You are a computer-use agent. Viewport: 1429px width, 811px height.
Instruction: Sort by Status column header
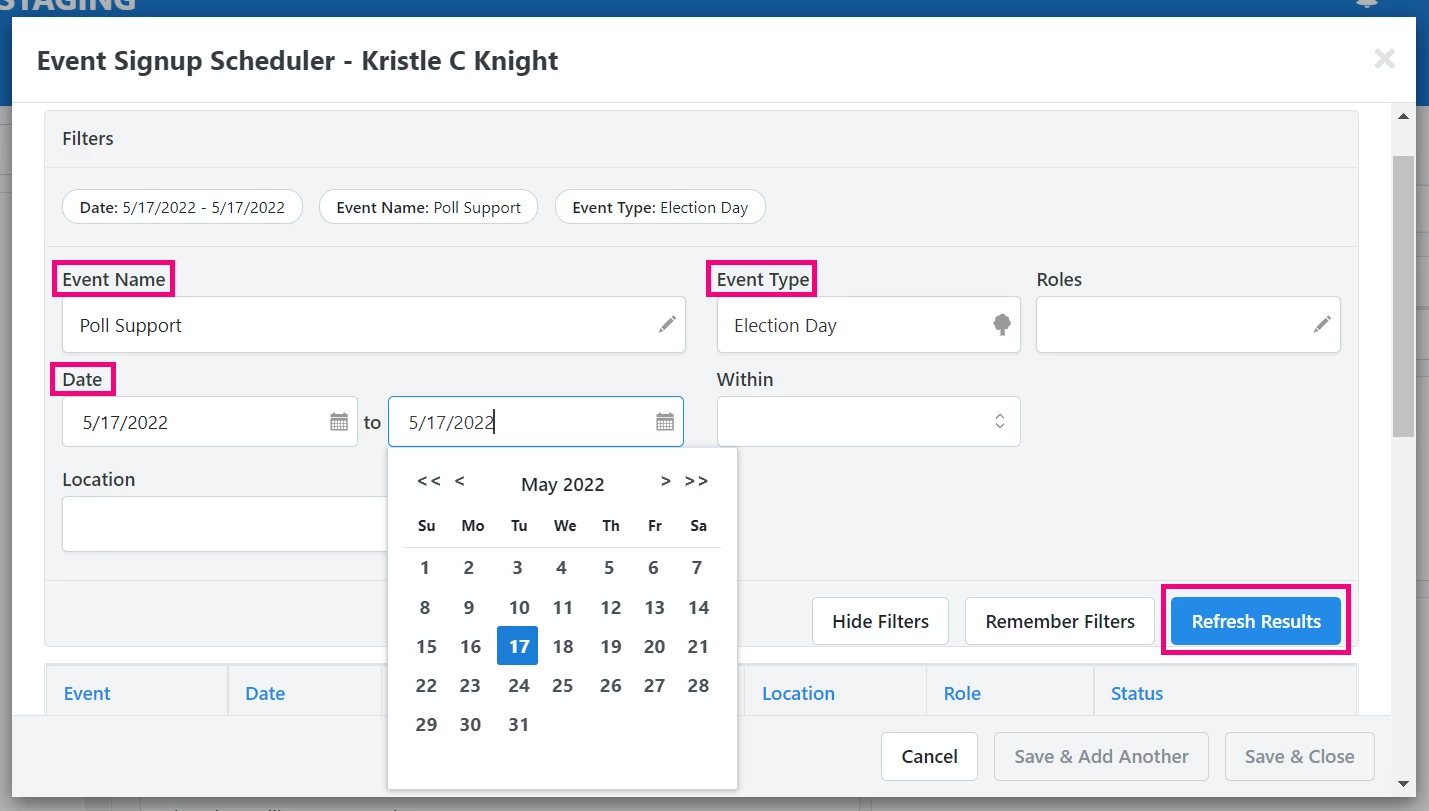tap(1137, 693)
